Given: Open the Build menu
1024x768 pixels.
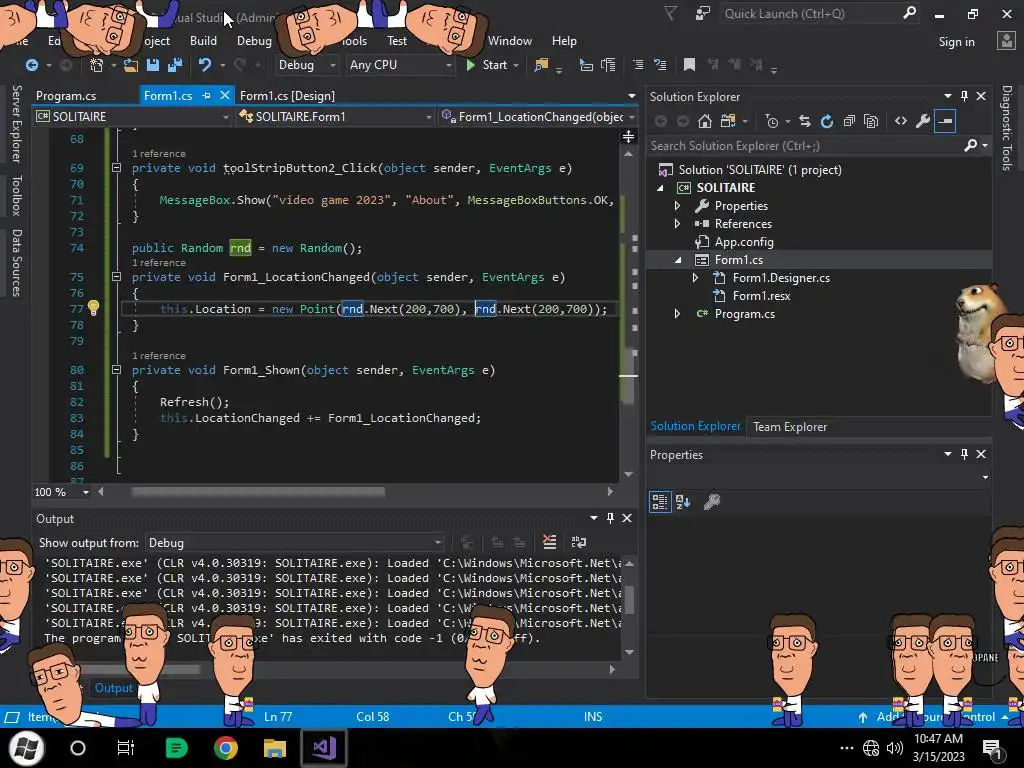Looking at the screenshot, I should tap(203, 40).
